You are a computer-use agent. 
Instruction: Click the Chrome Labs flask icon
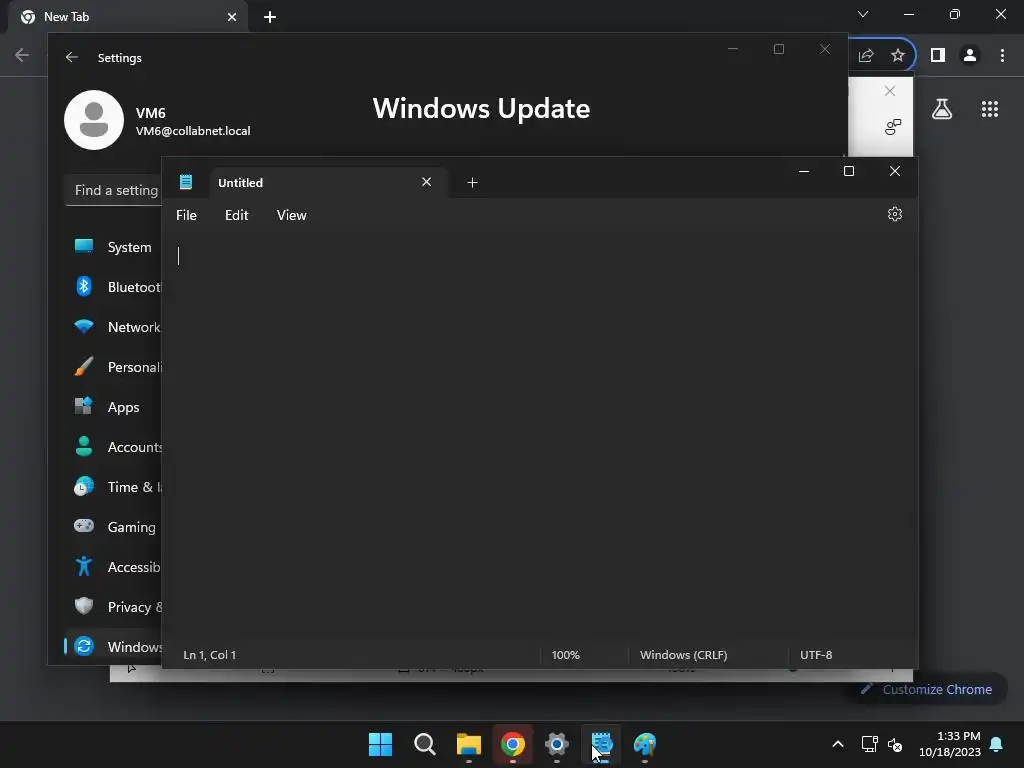click(942, 109)
